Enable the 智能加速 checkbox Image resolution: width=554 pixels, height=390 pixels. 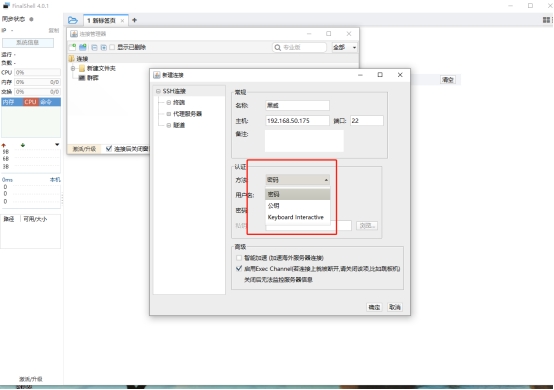point(239,258)
